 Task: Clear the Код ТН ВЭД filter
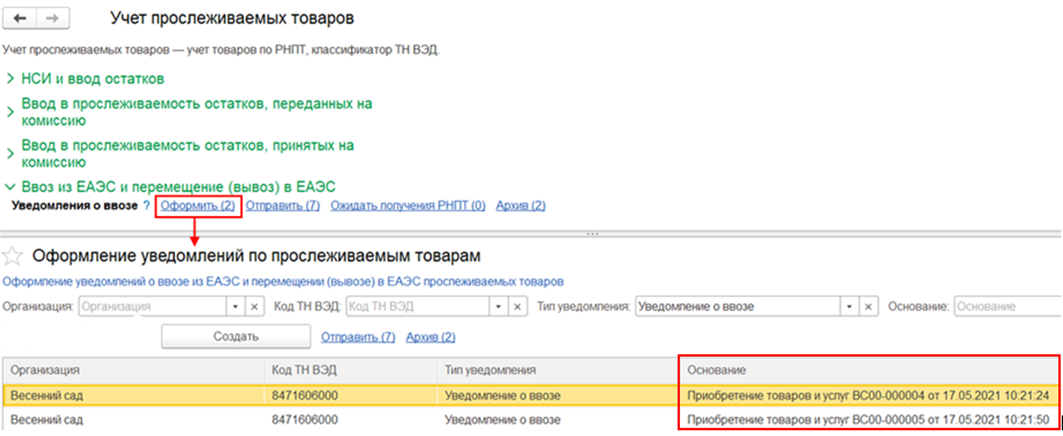(x=518, y=306)
